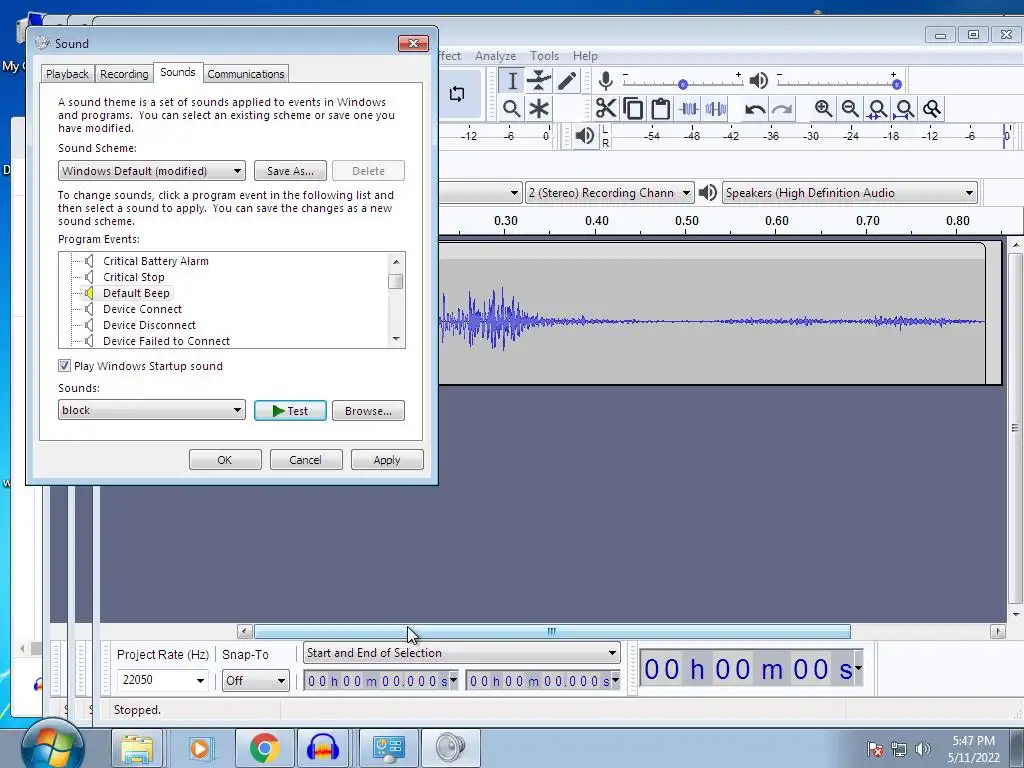Click the speaker icon next to Default Beep
The image size is (1024, 768).
click(x=89, y=293)
